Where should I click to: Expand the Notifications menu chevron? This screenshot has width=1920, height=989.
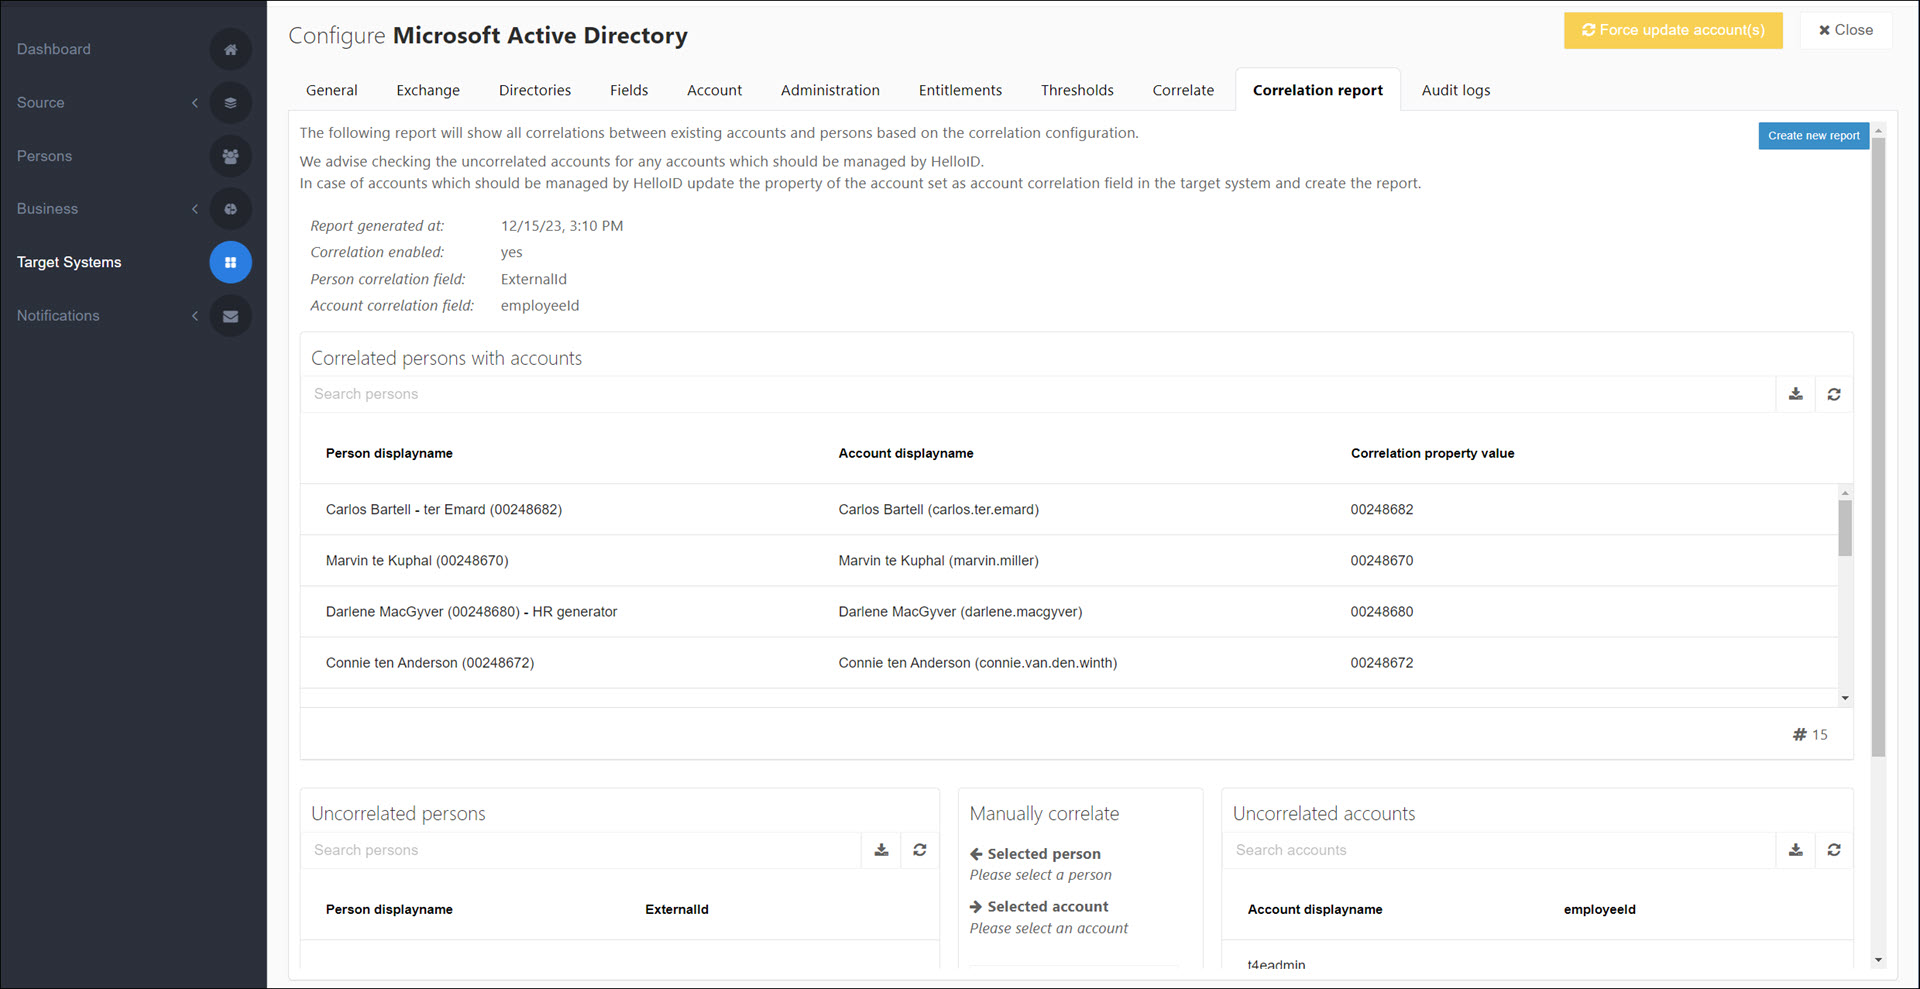tap(195, 316)
